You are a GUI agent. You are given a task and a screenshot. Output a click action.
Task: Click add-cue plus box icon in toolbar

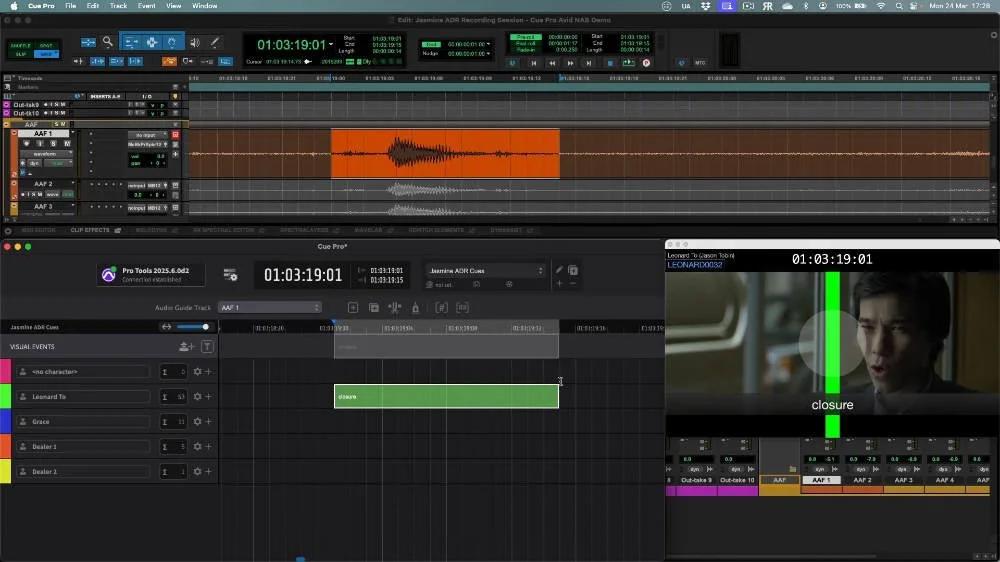click(353, 307)
